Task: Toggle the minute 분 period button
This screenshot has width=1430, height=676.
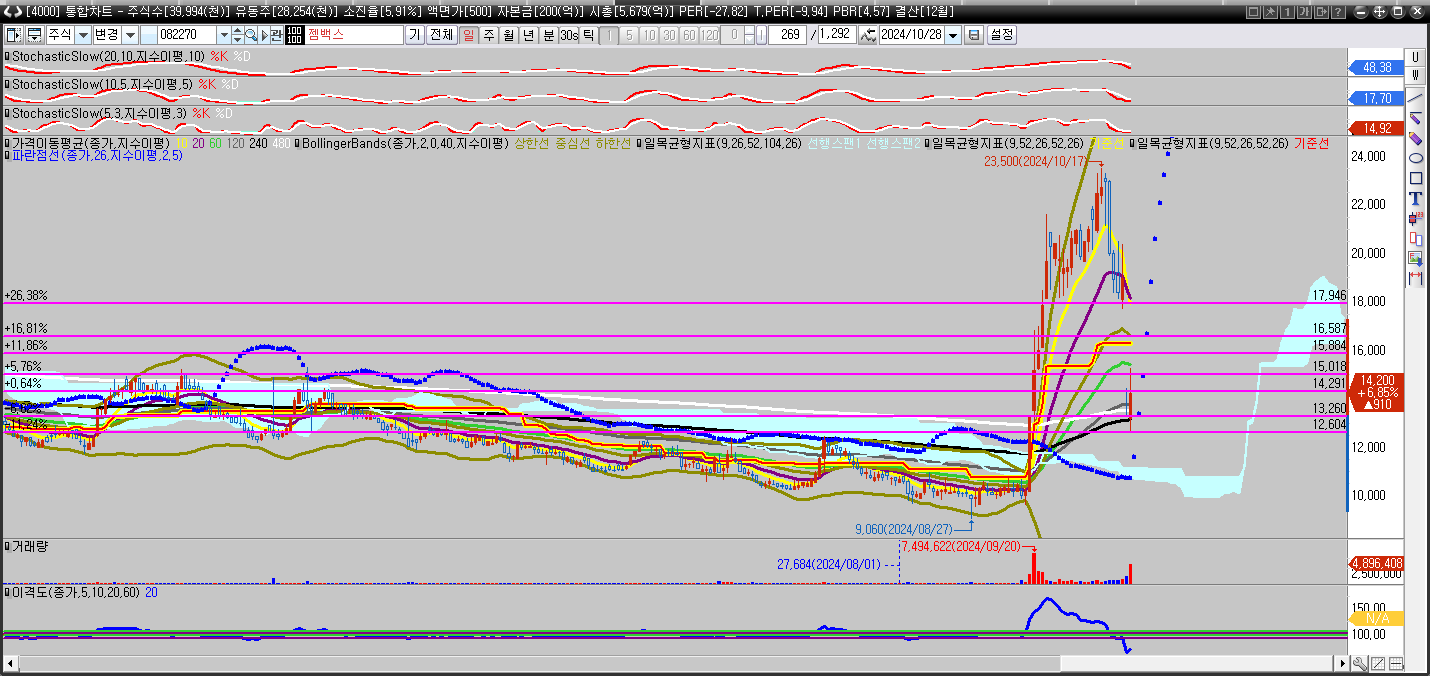Action: pos(548,35)
